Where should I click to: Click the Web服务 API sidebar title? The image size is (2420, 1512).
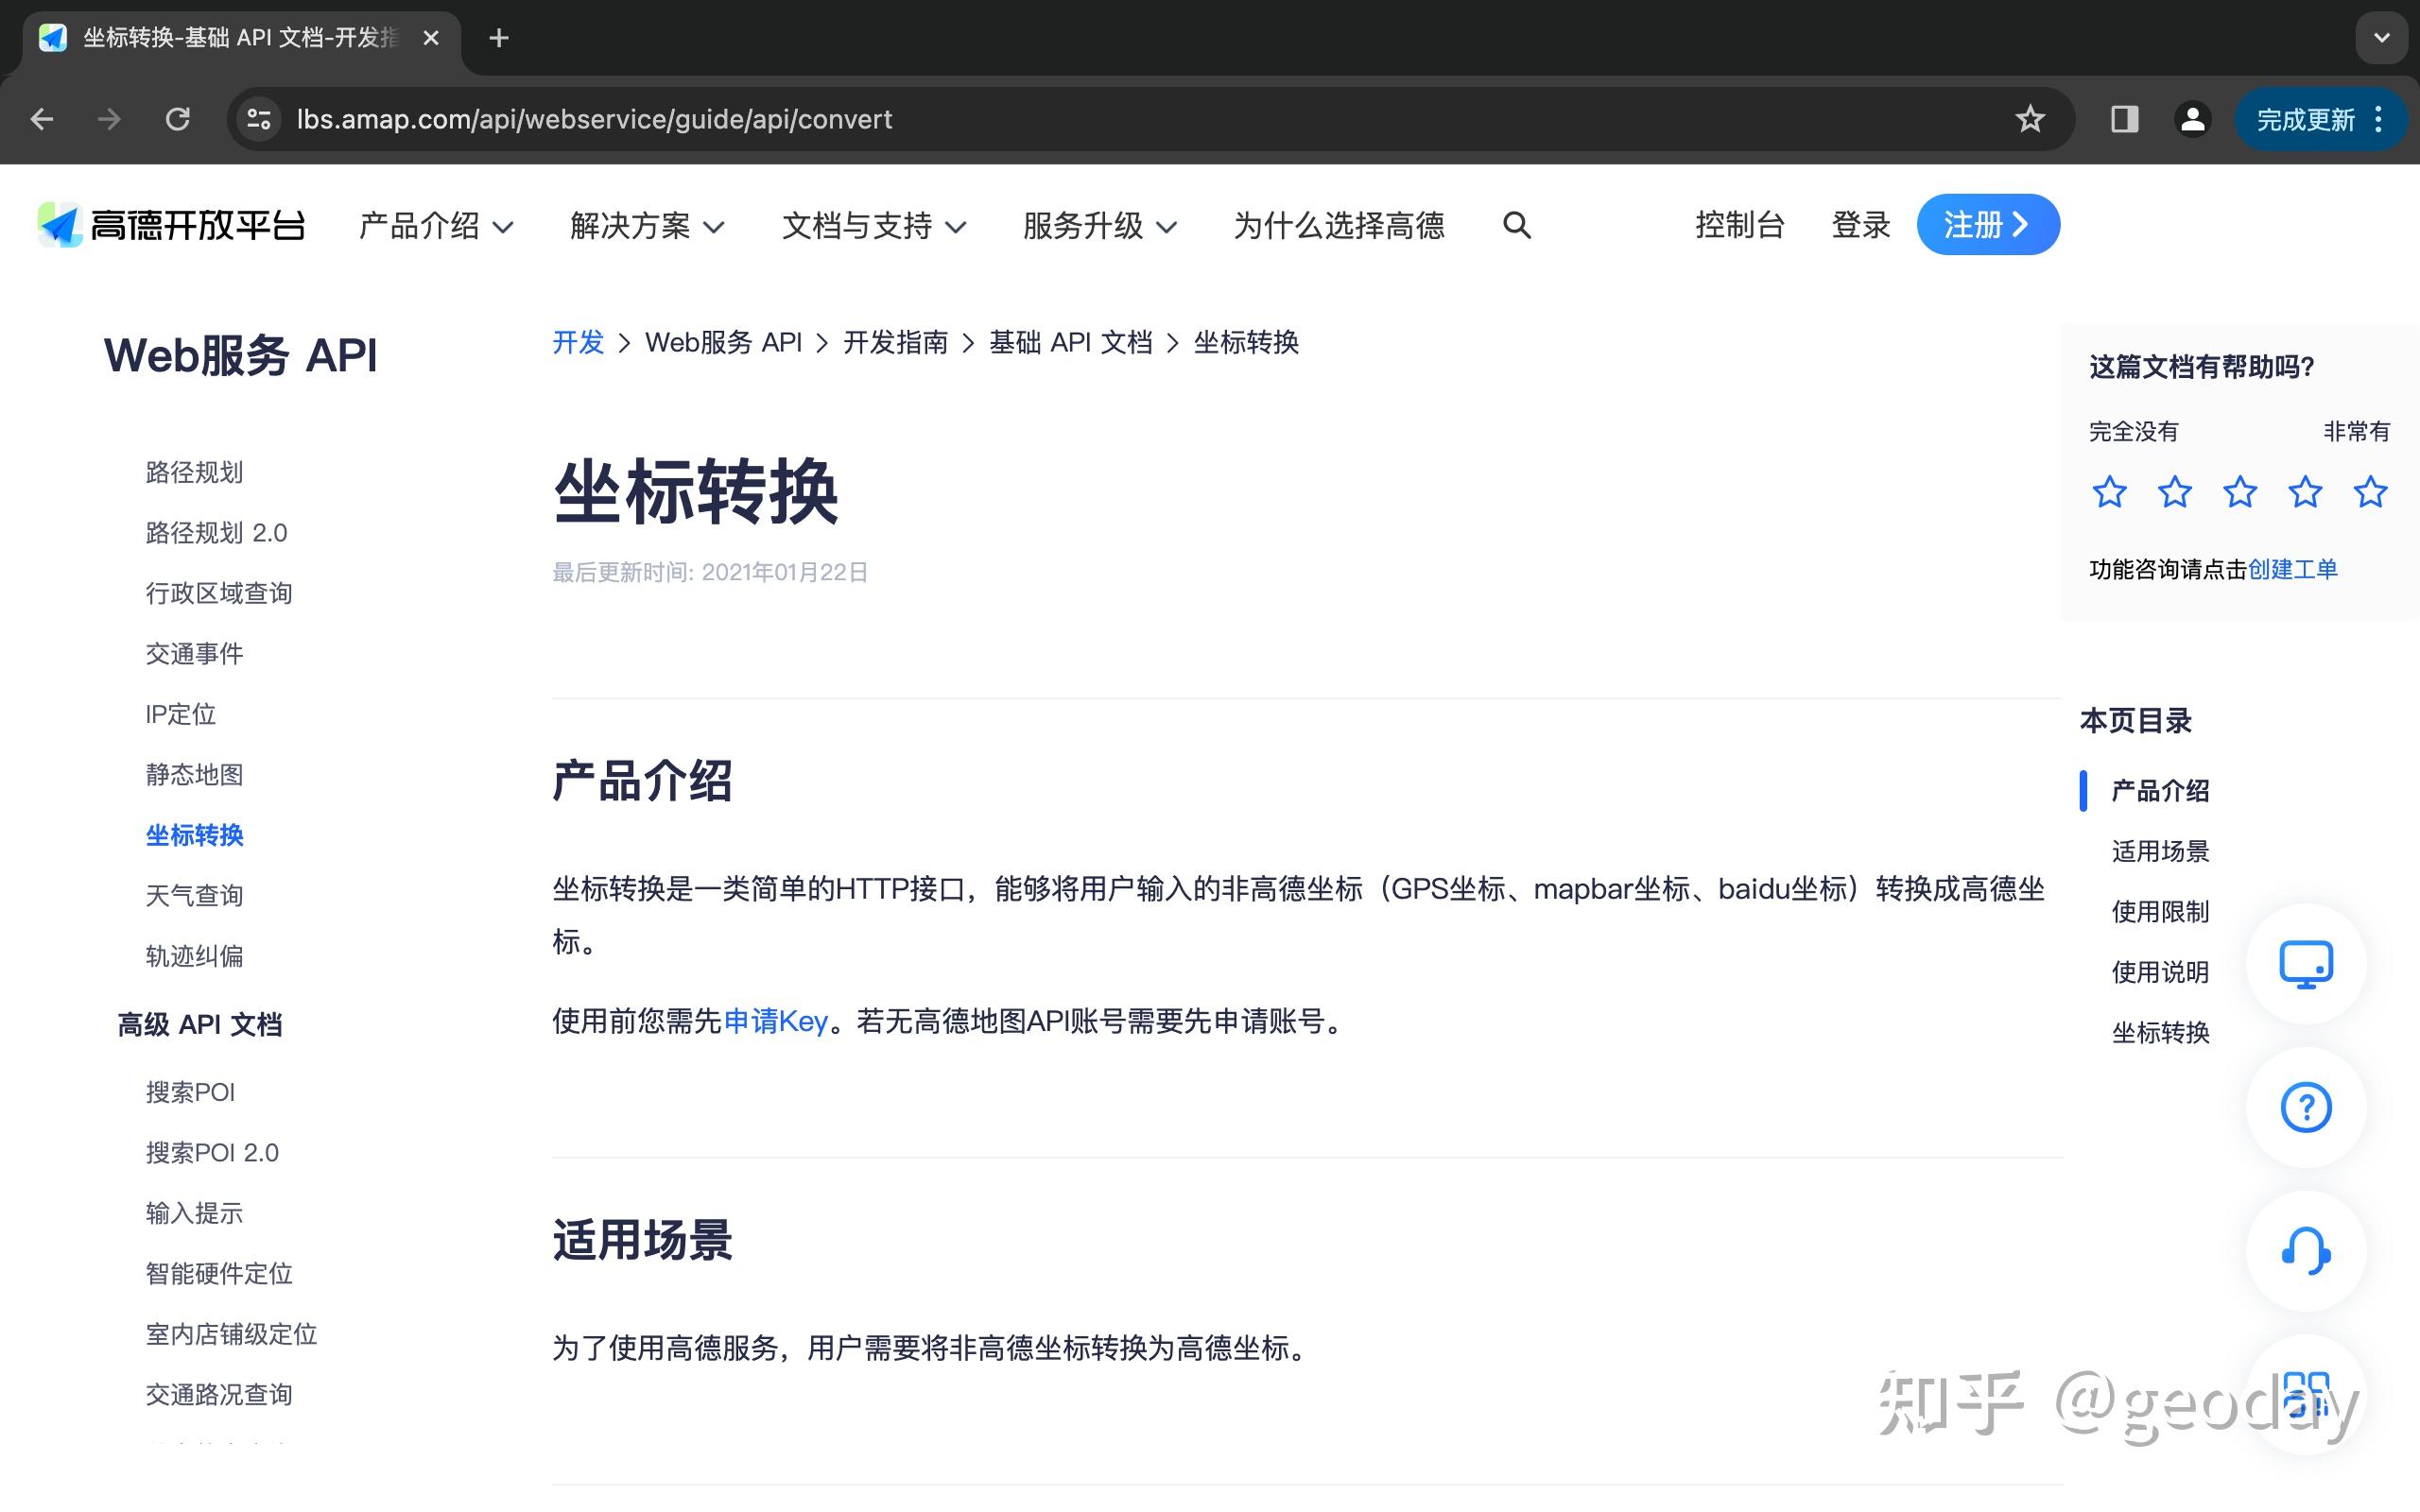241,355
